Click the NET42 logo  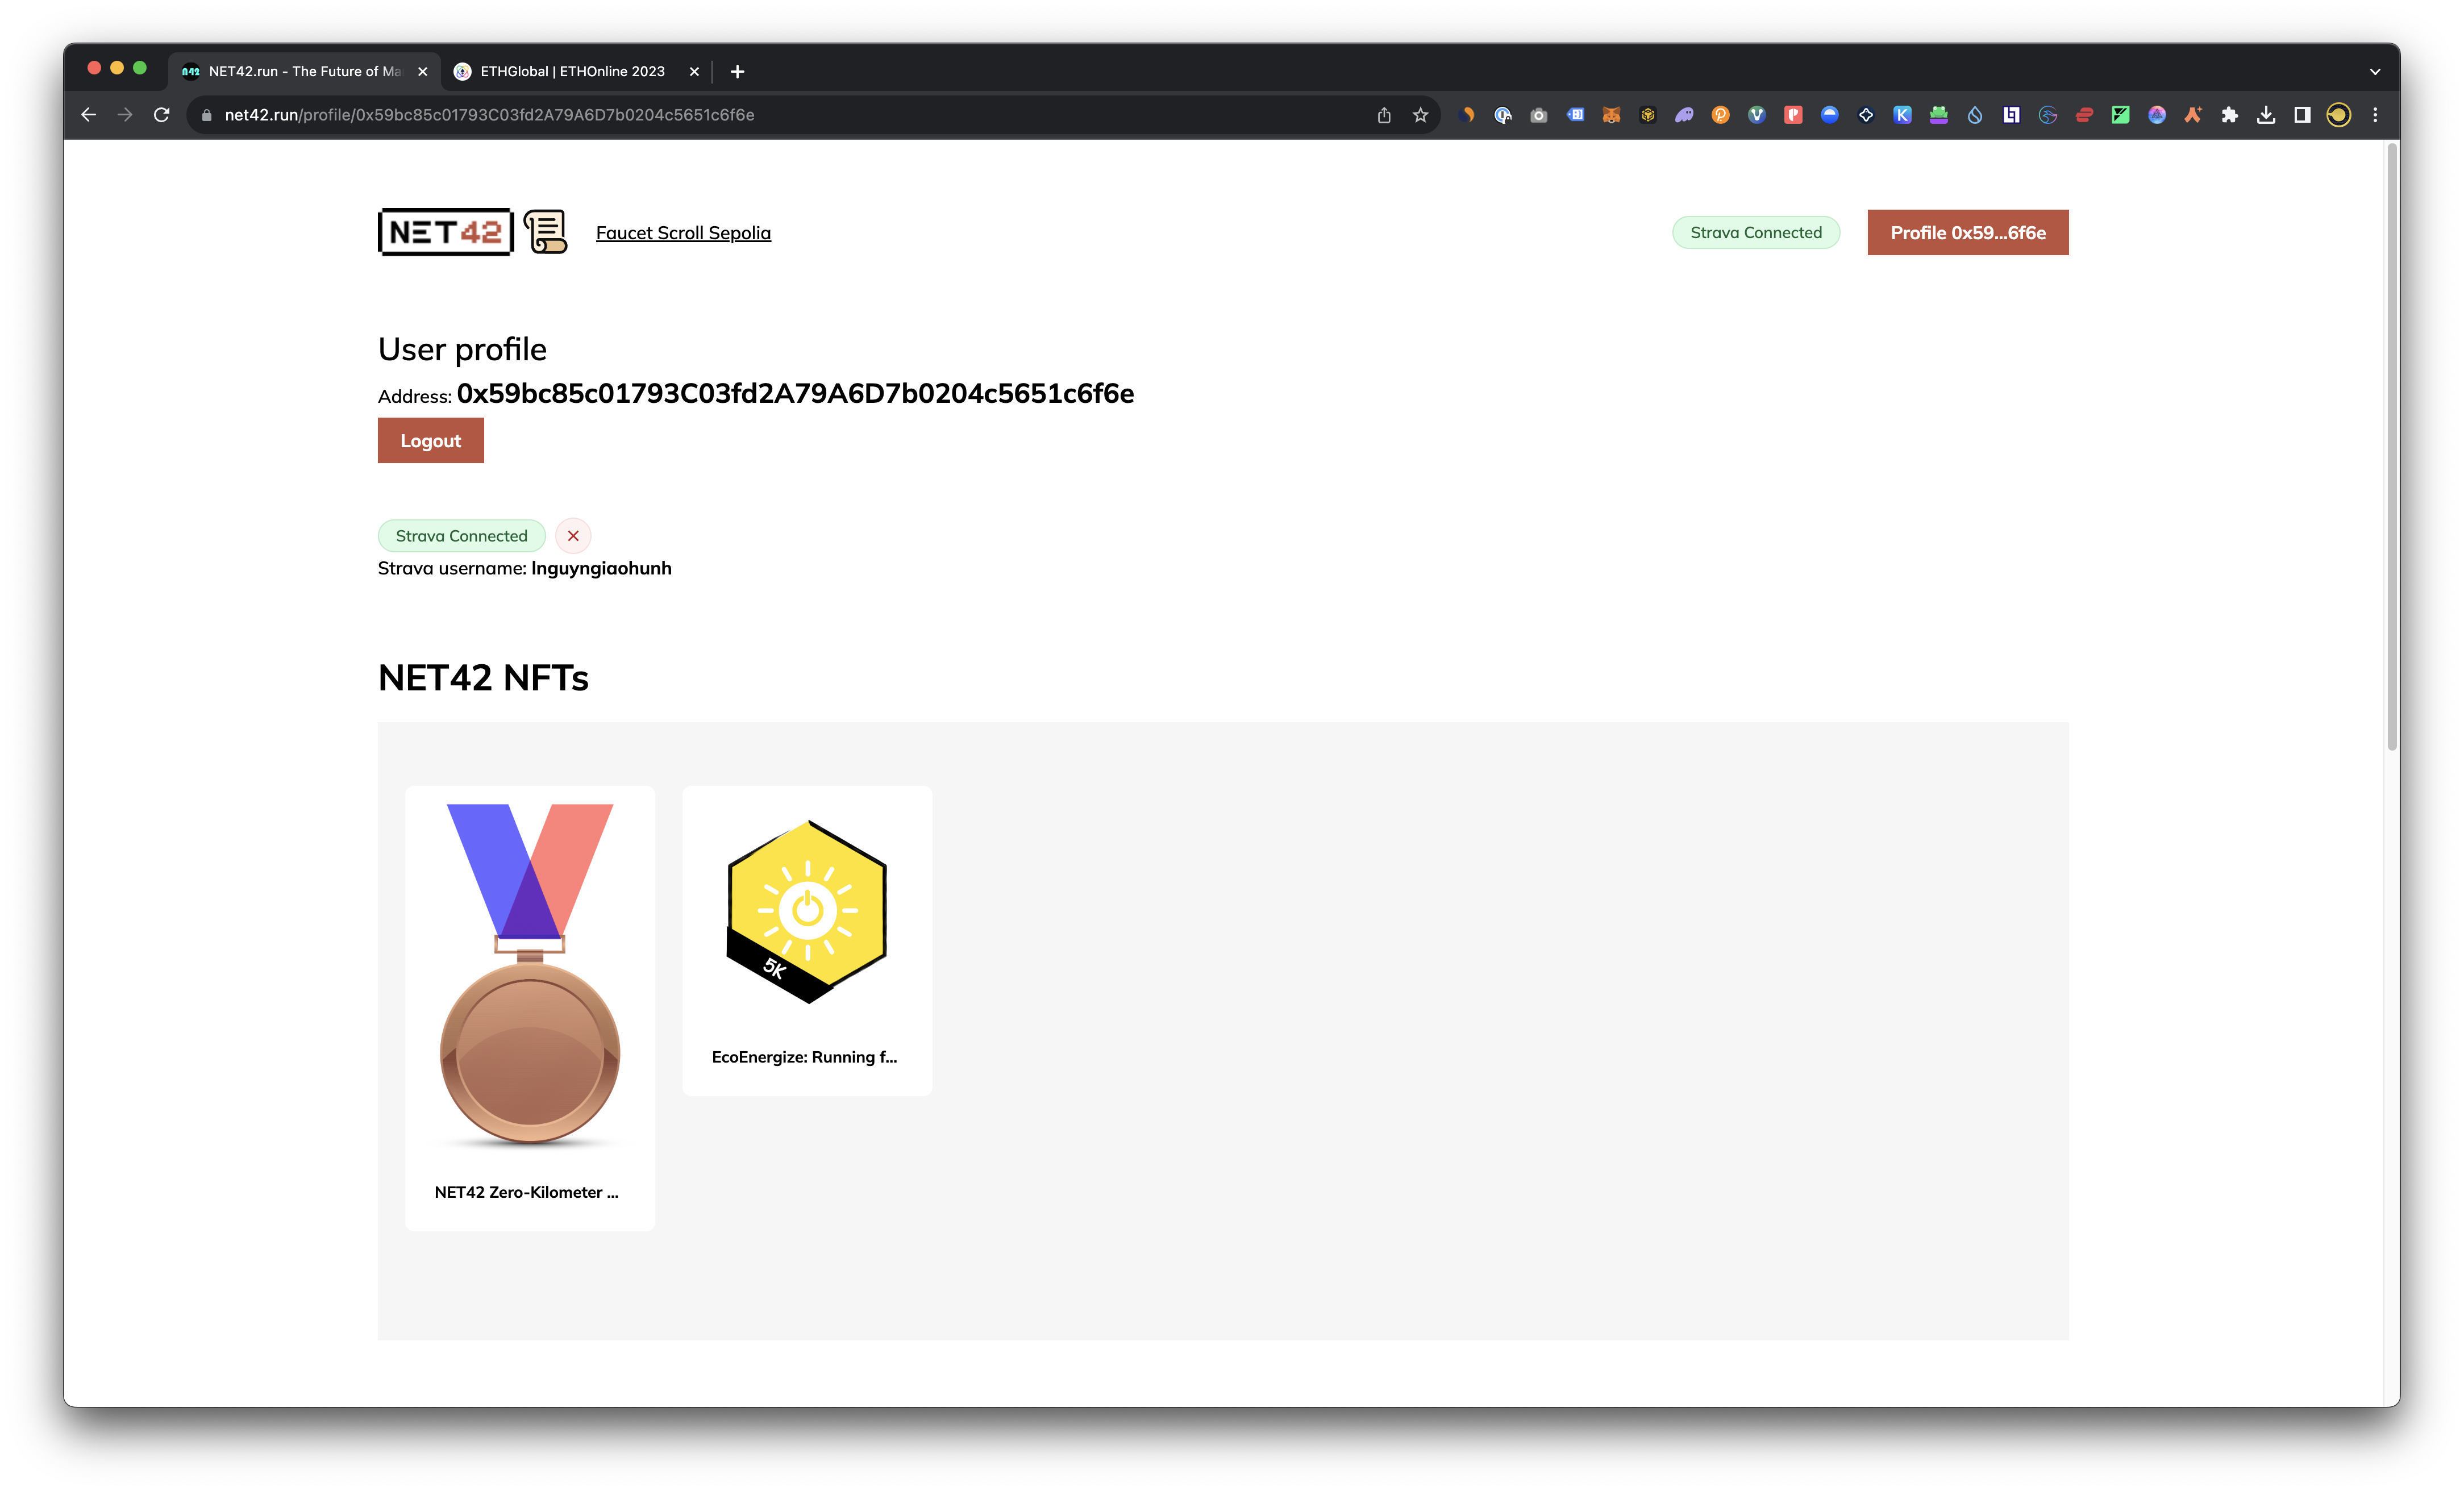(x=446, y=232)
